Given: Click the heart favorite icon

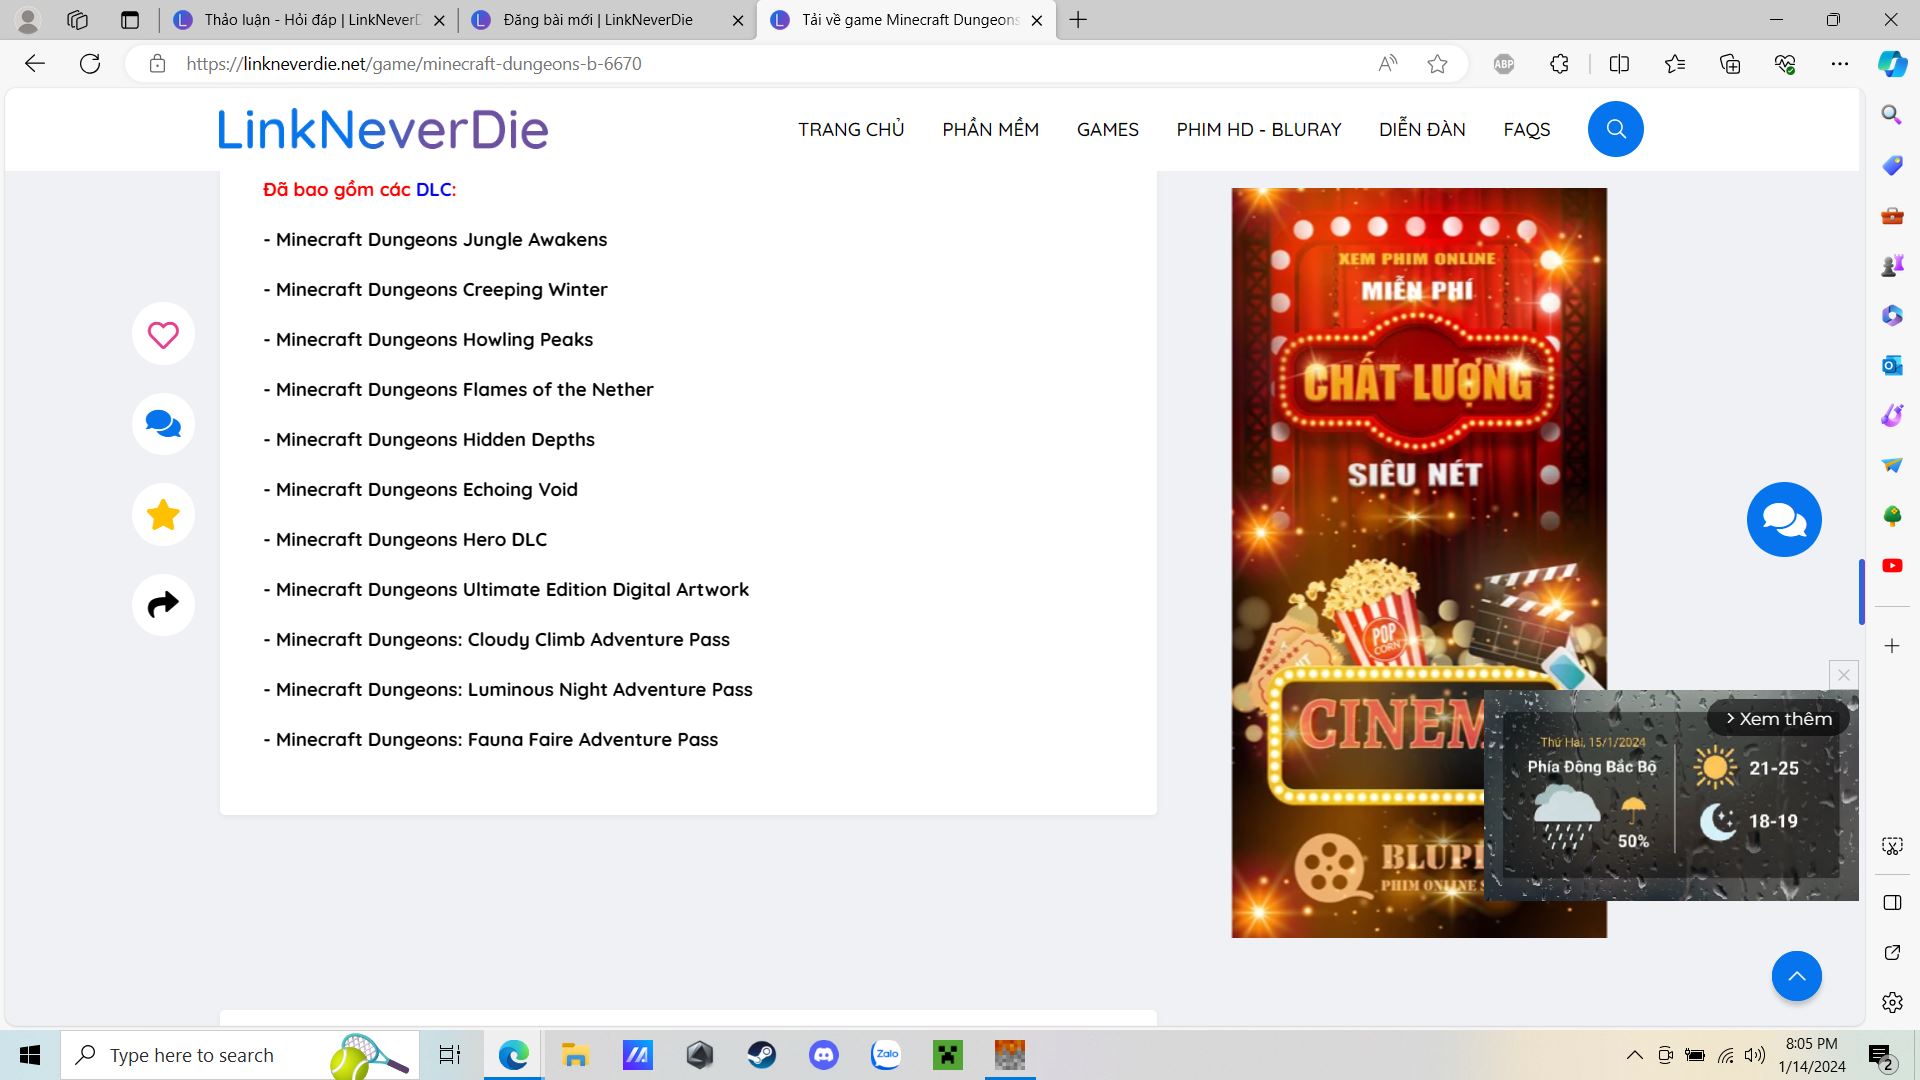Looking at the screenshot, I should (163, 334).
